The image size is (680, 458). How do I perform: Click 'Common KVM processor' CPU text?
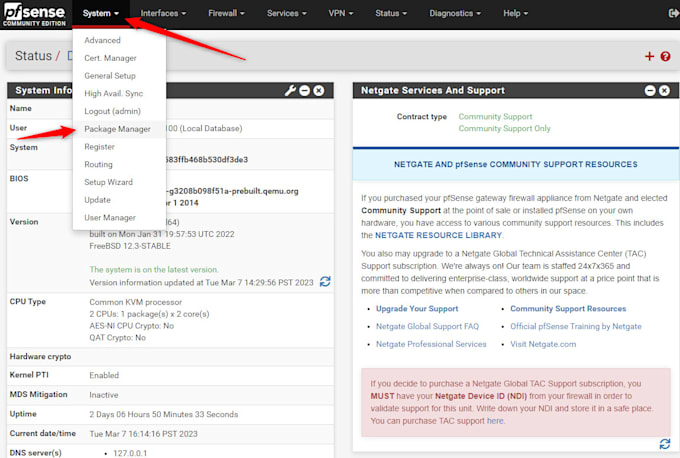click(136, 302)
